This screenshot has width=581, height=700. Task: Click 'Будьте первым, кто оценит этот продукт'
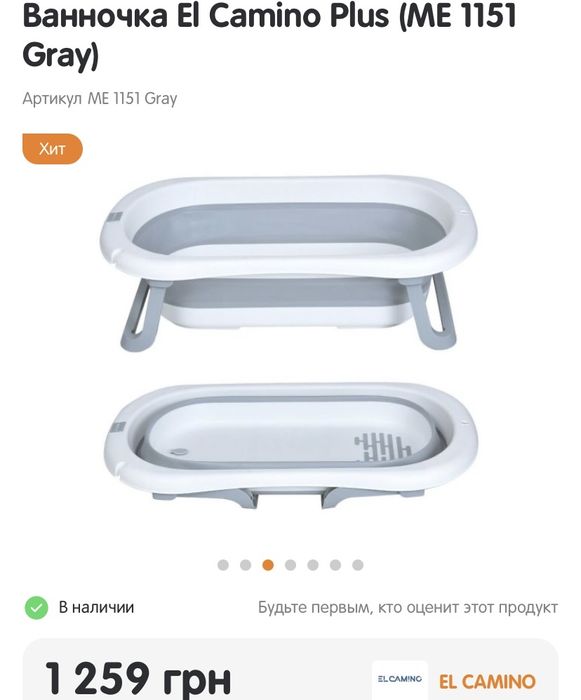click(408, 607)
